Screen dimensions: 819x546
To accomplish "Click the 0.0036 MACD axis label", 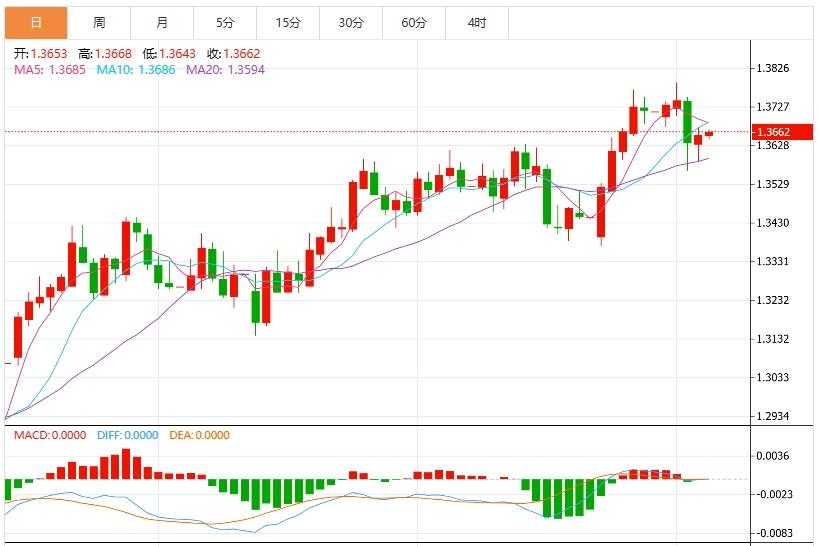I will click(x=773, y=456).
